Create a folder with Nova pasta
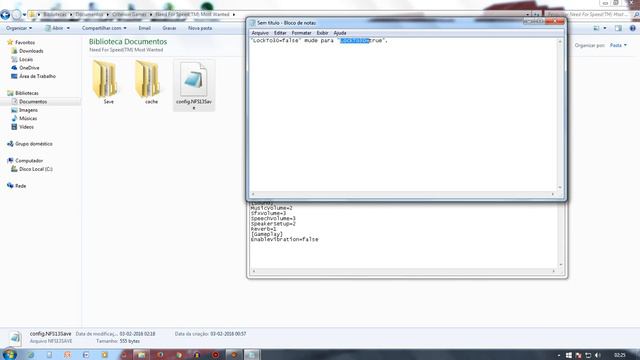The image size is (640, 360). pos(200,28)
